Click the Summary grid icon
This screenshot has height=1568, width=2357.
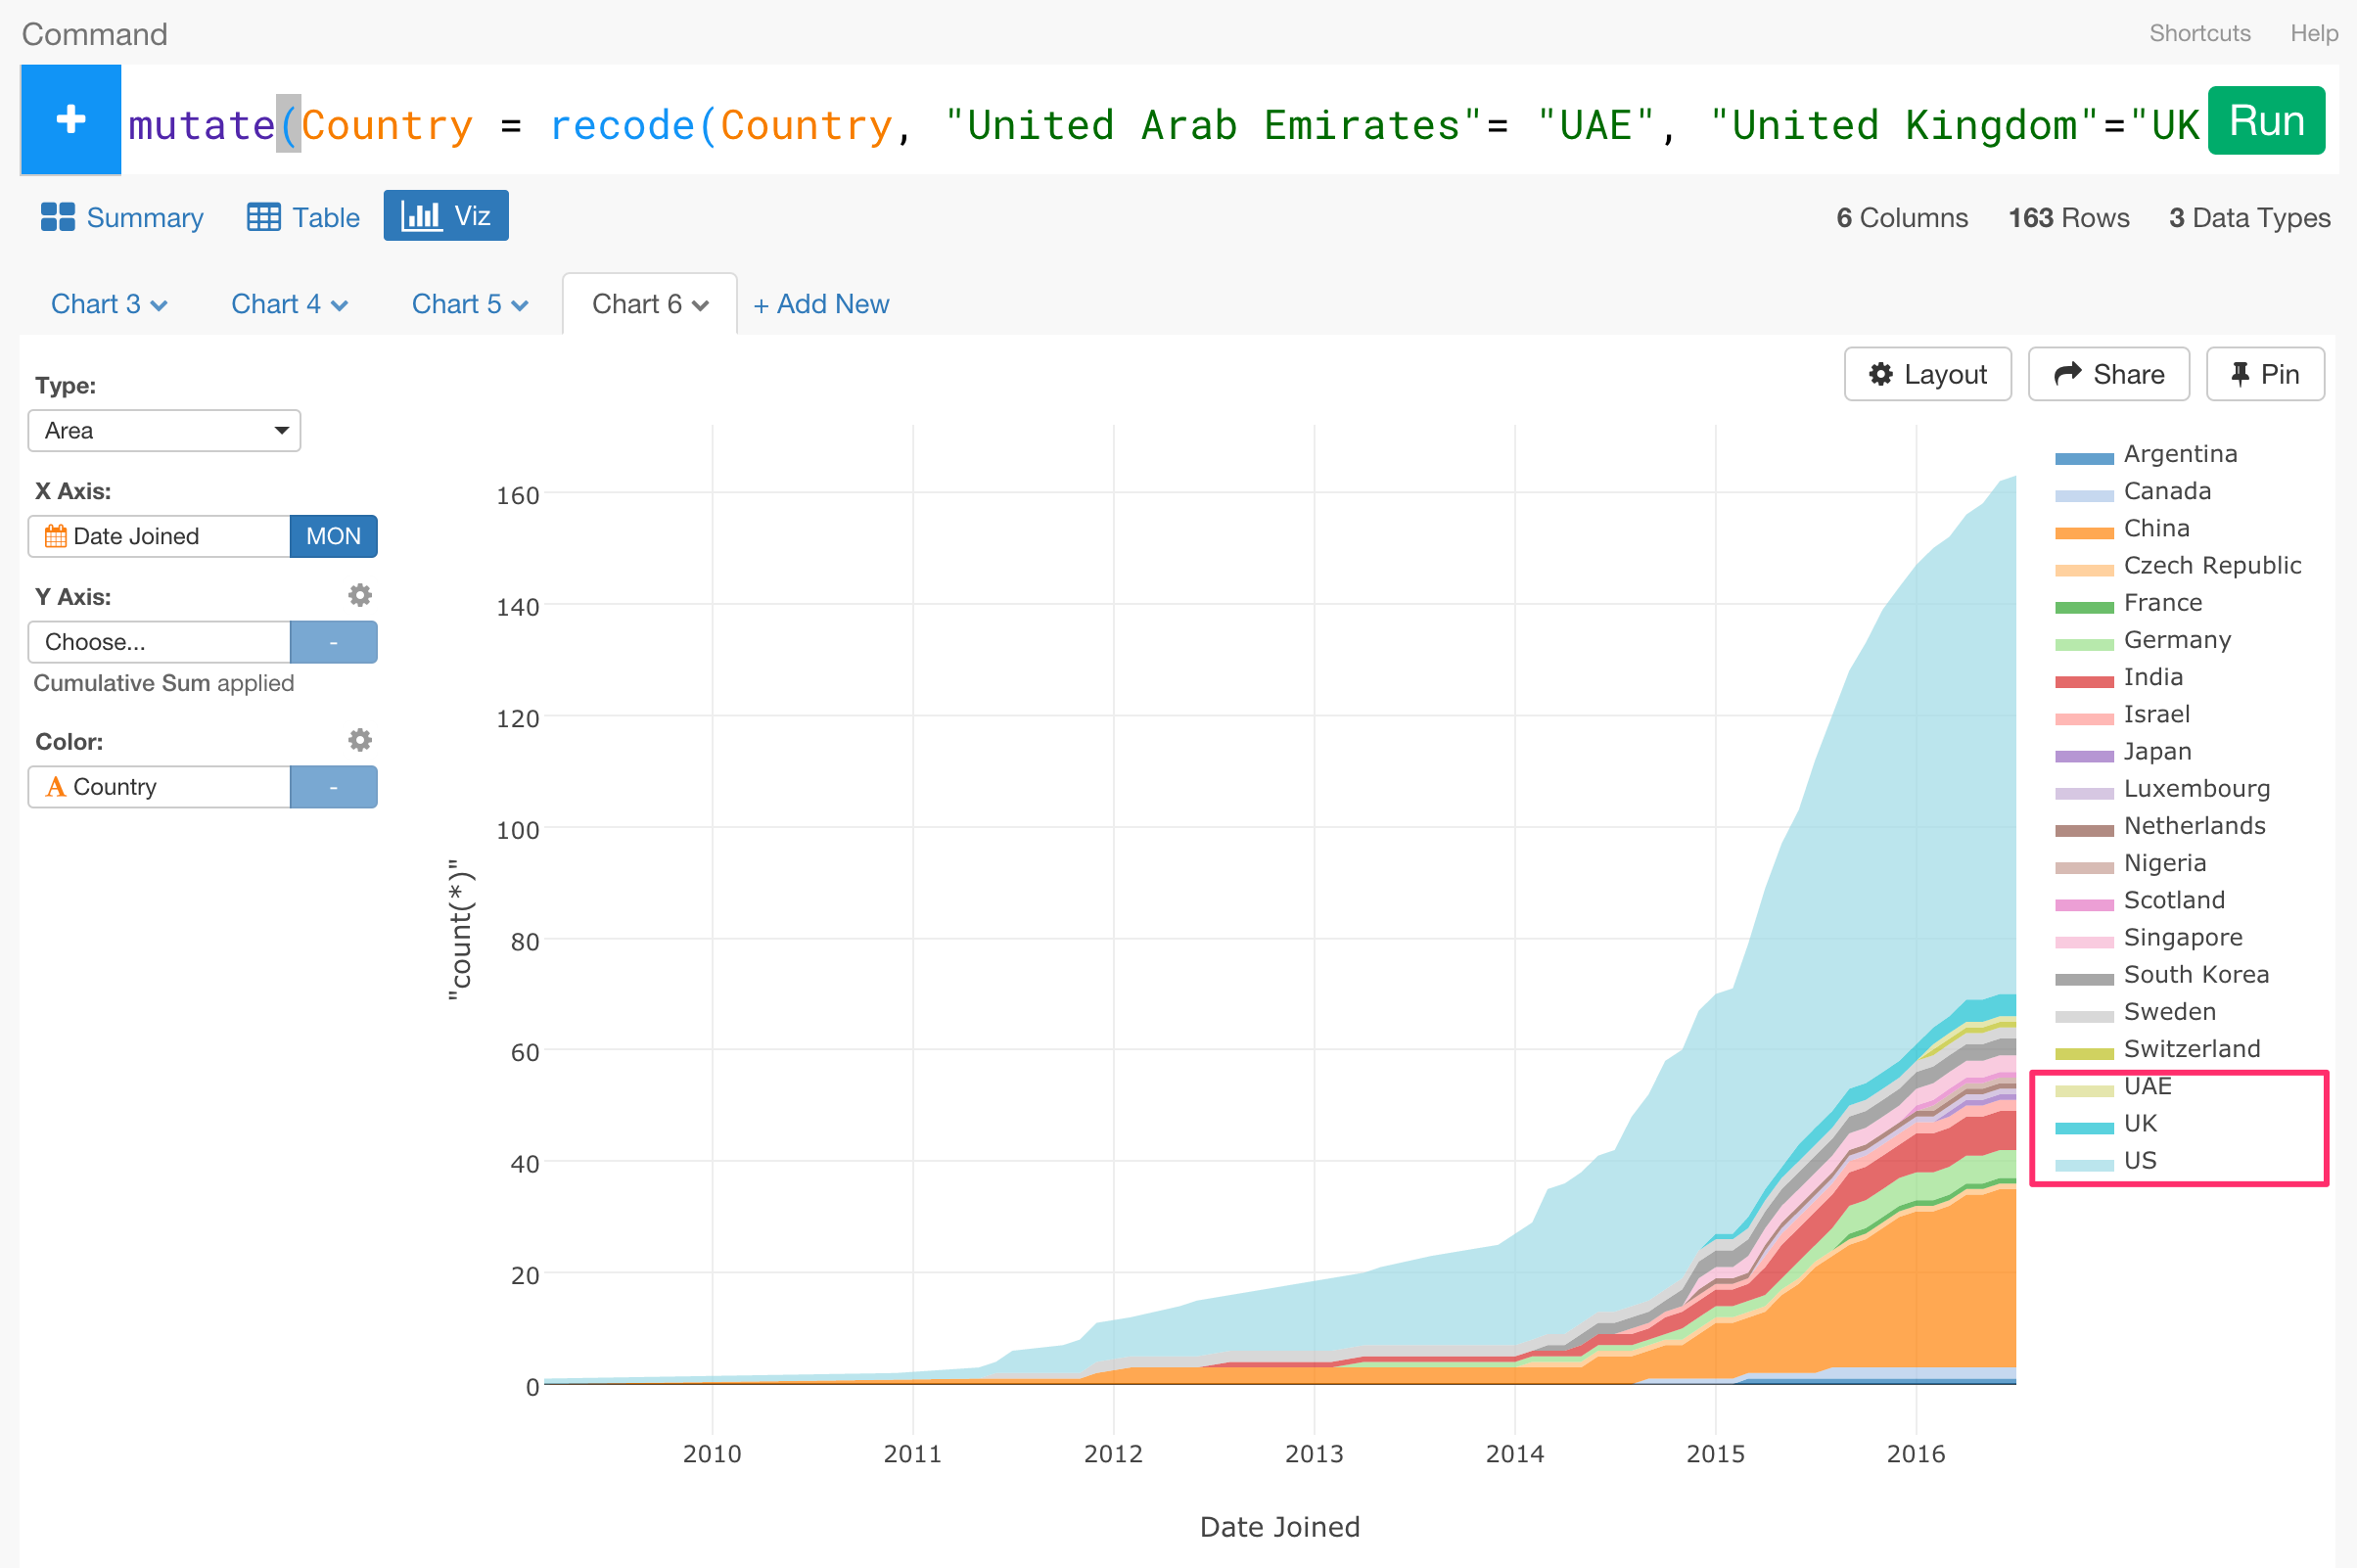coord(57,217)
